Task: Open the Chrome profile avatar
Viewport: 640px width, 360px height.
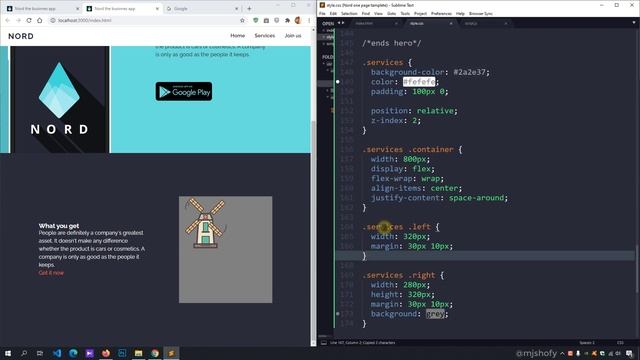Action: click(x=298, y=20)
